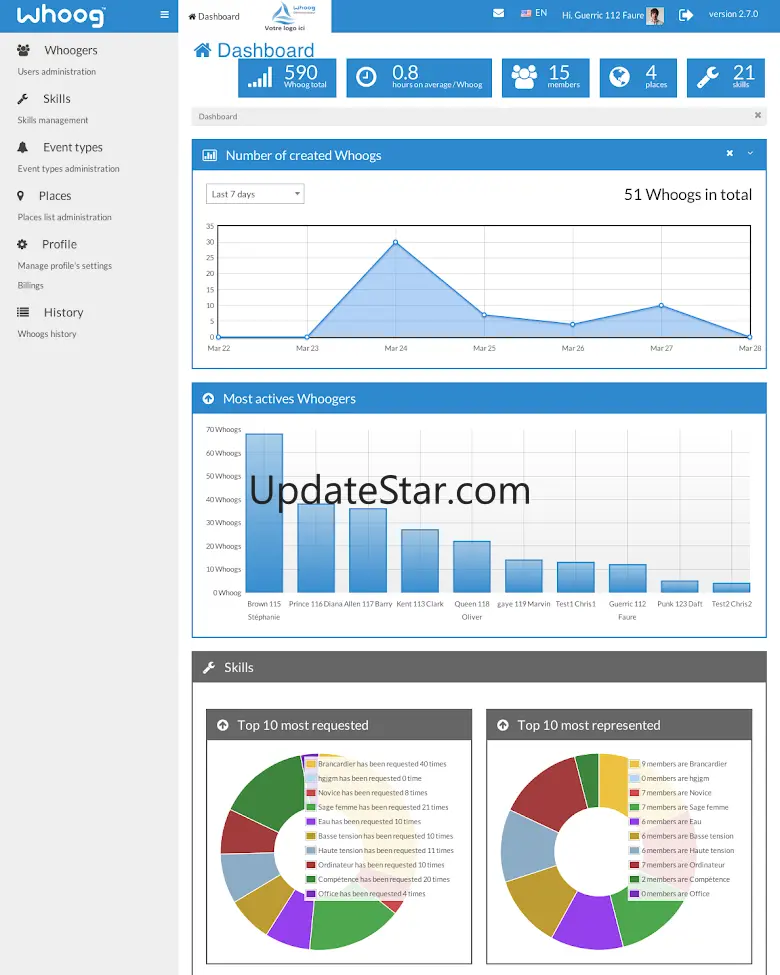Click the Profile gear icon
The height and width of the screenshot is (975, 780).
point(22,244)
